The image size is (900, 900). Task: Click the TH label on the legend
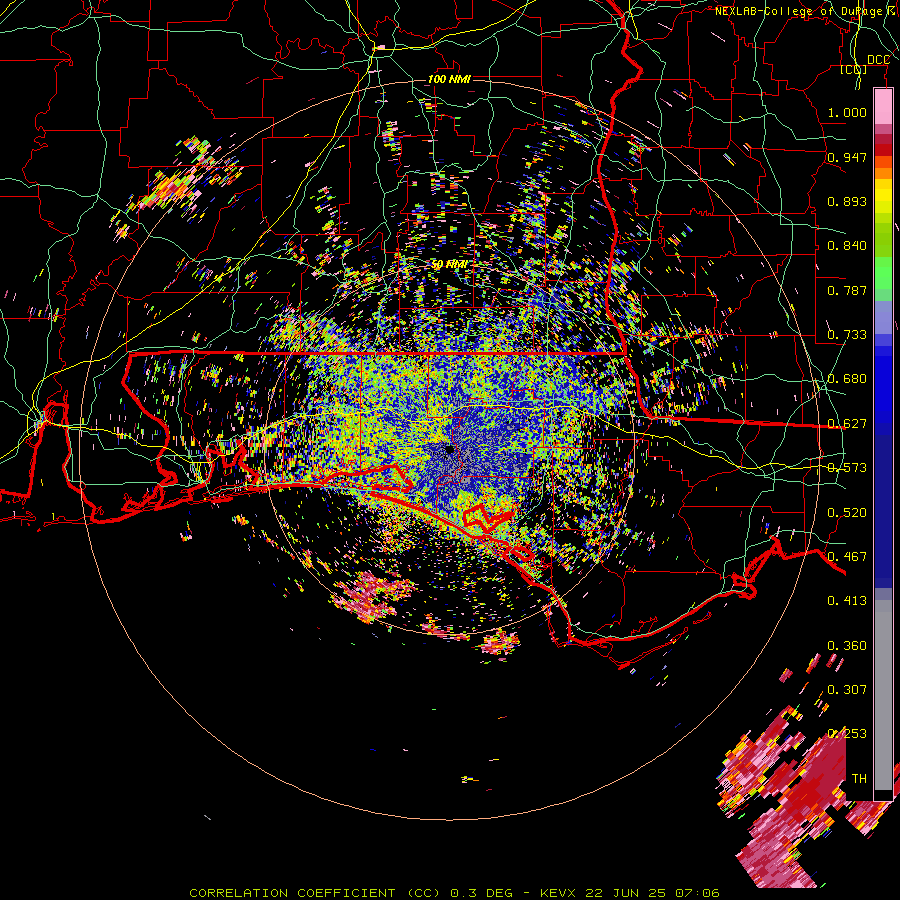click(859, 779)
